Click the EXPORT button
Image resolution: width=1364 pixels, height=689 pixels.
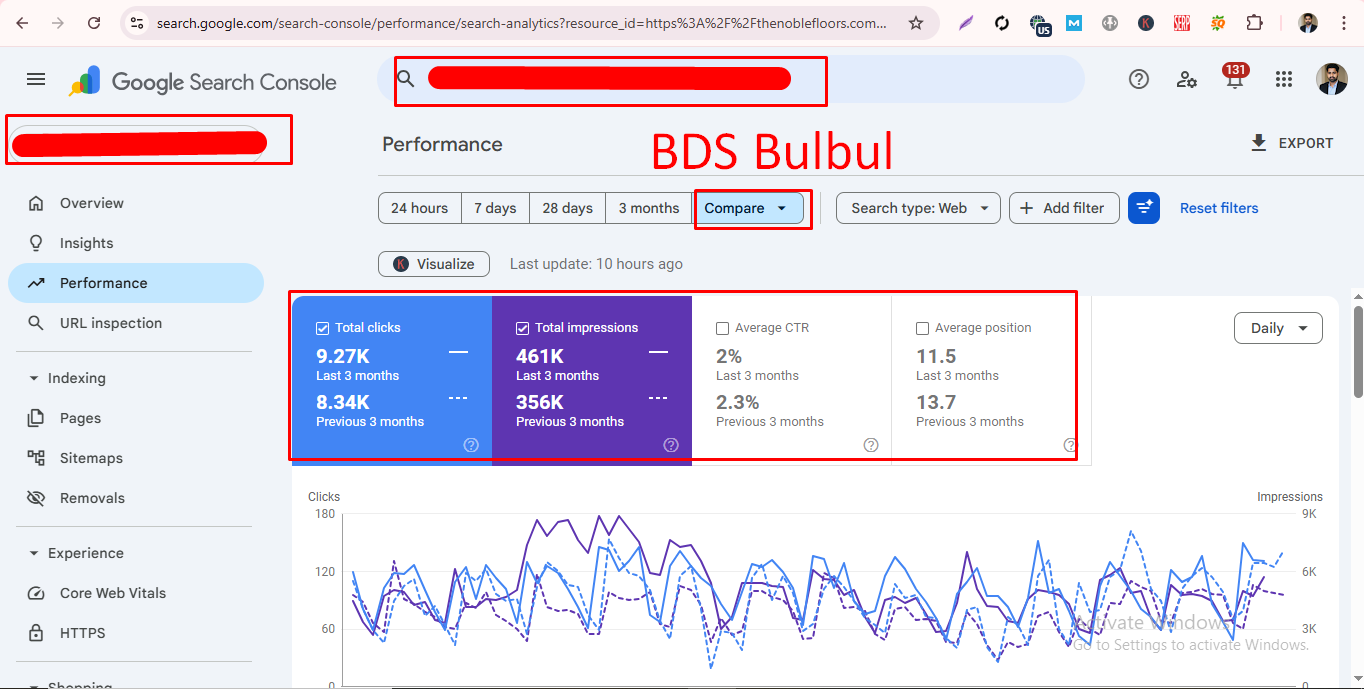(1292, 143)
